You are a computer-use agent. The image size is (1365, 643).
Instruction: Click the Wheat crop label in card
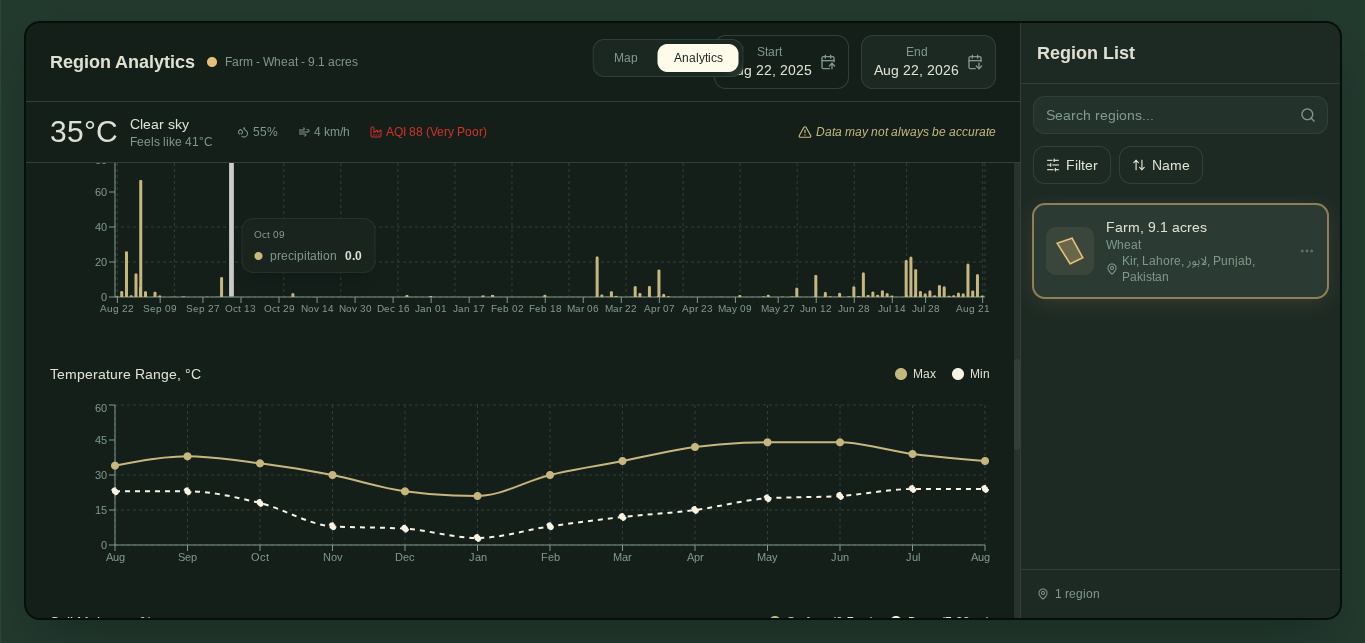coord(1123,245)
